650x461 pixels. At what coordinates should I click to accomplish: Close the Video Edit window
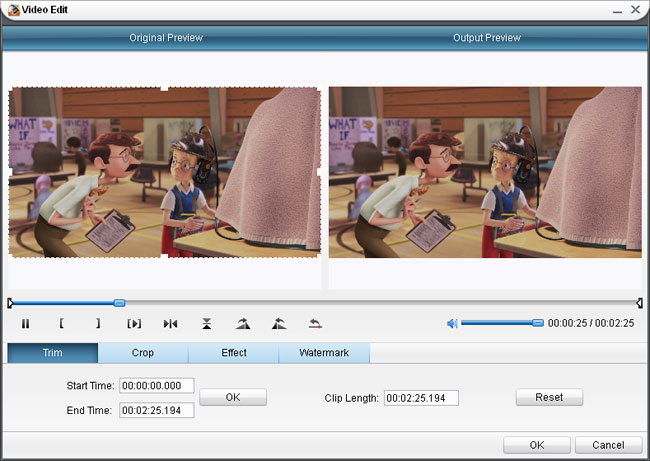[x=635, y=10]
